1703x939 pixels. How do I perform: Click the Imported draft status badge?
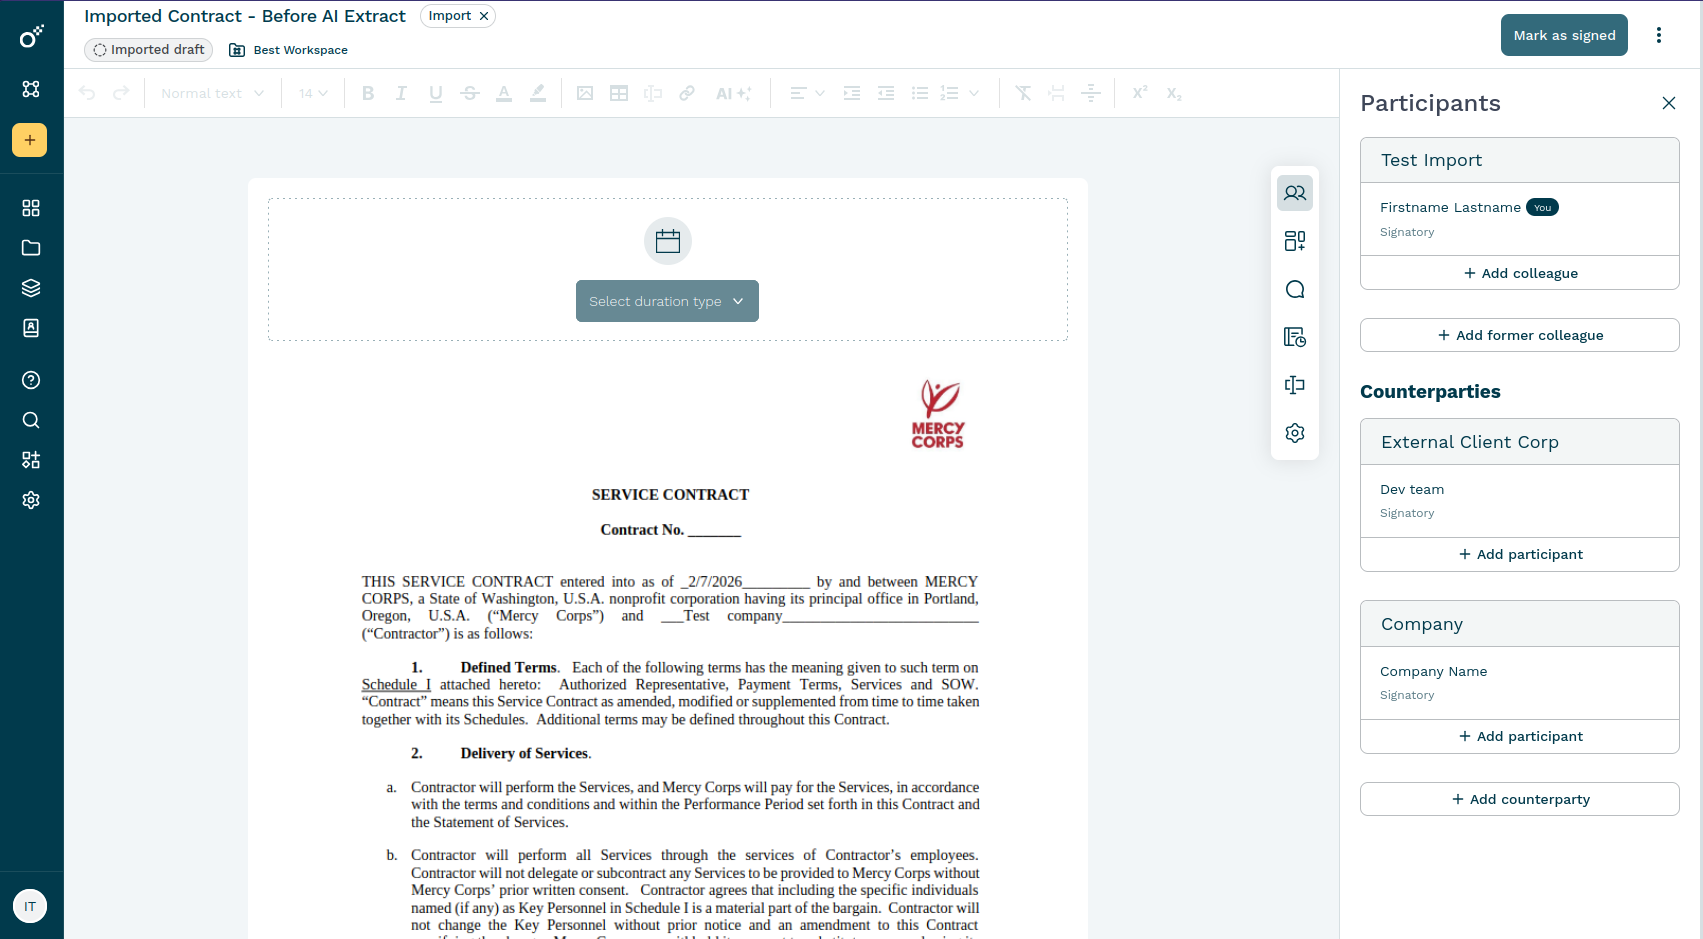[x=149, y=50]
